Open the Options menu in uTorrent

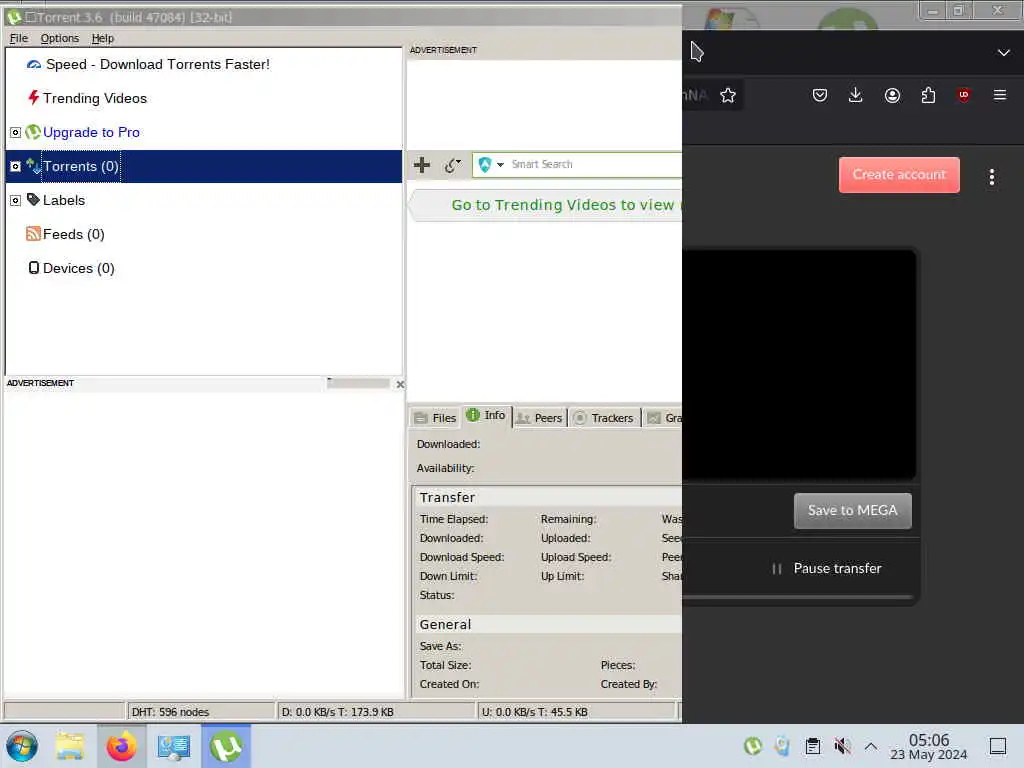click(59, 39)
